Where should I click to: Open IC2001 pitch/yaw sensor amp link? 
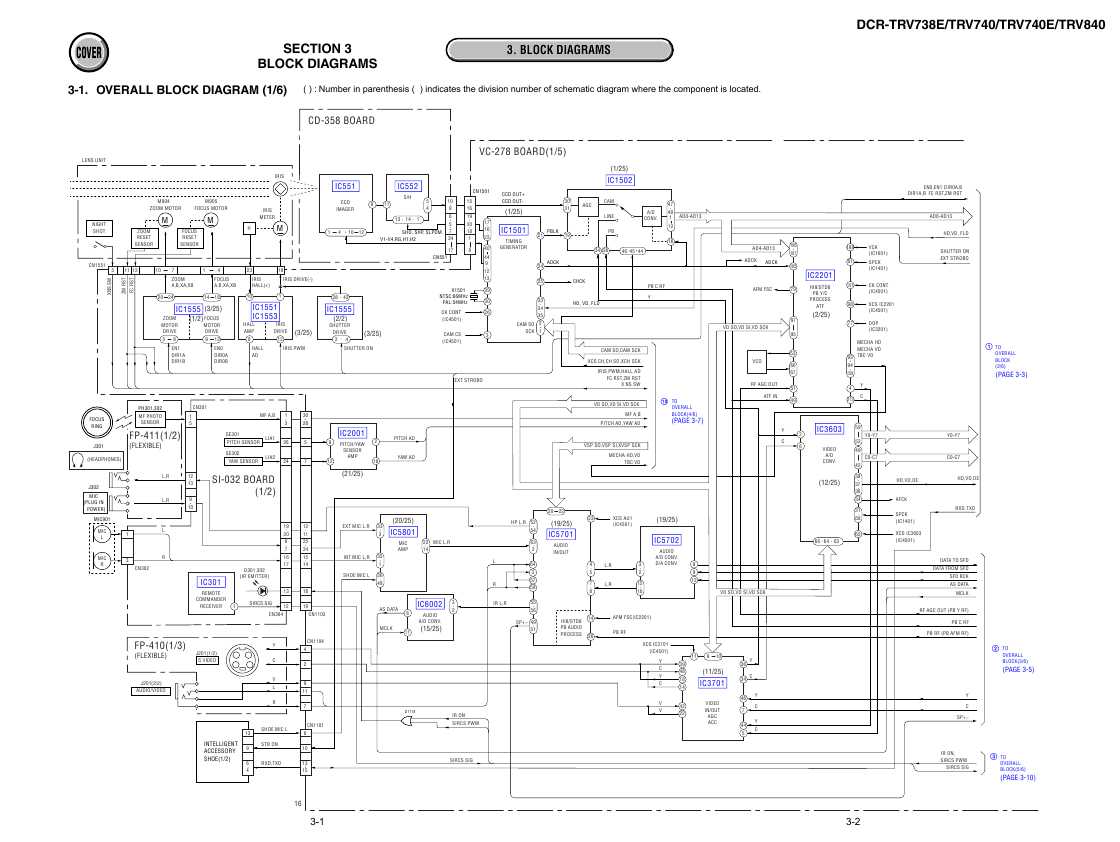point(352,433)
